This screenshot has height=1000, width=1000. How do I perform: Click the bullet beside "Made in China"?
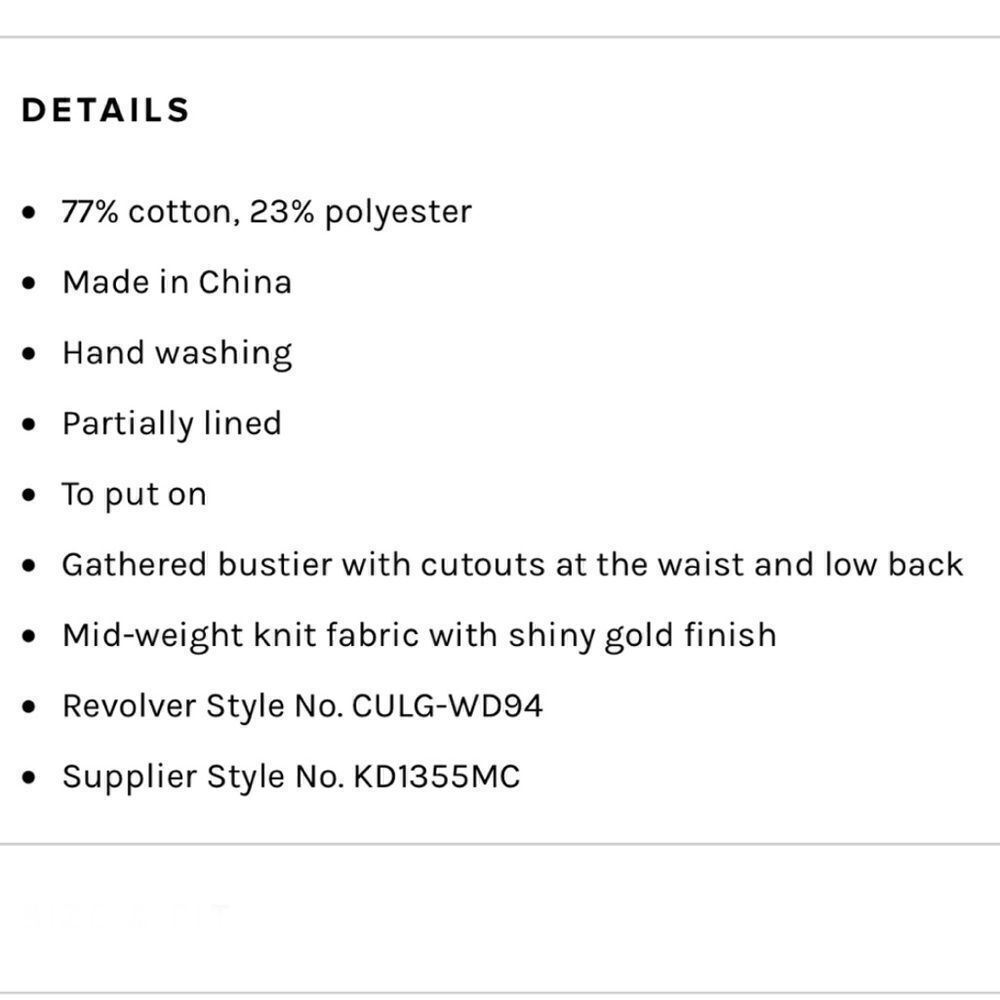tap(32, 283)
